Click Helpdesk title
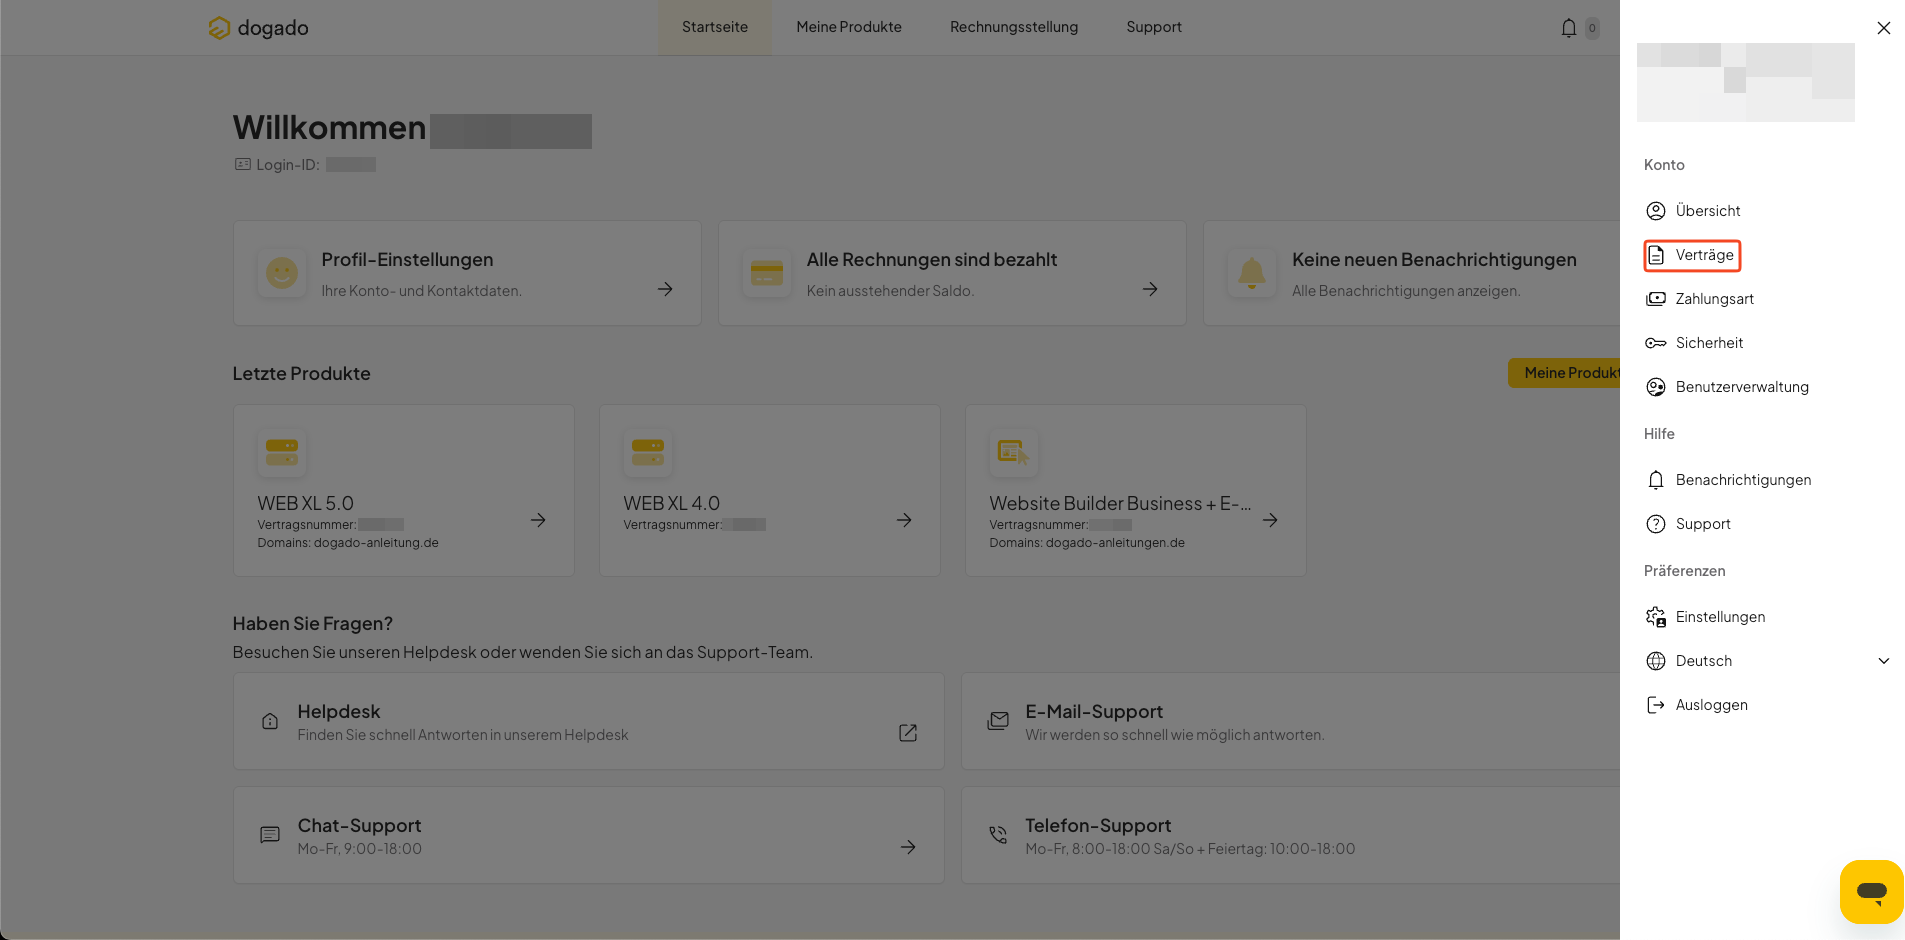Image resolution: width=1905 pixels, height=940 pixels. (339, 712)
